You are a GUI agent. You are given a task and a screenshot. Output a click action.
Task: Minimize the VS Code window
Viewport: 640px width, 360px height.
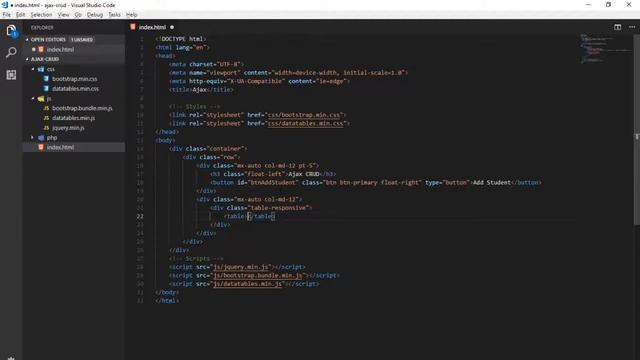pyautogui.click(x=588, y=5)
